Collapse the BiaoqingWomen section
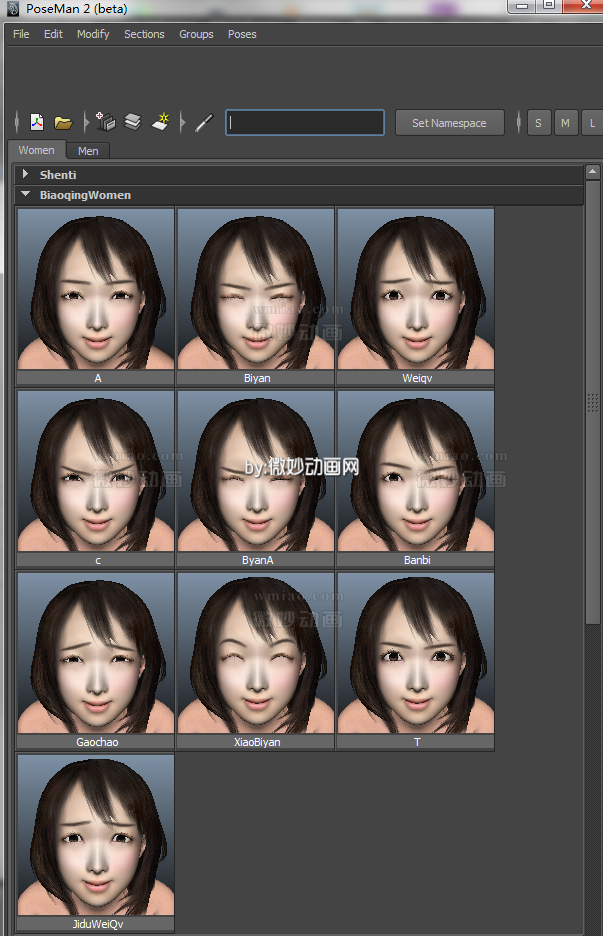603x936 pixels. coord(25,196)
